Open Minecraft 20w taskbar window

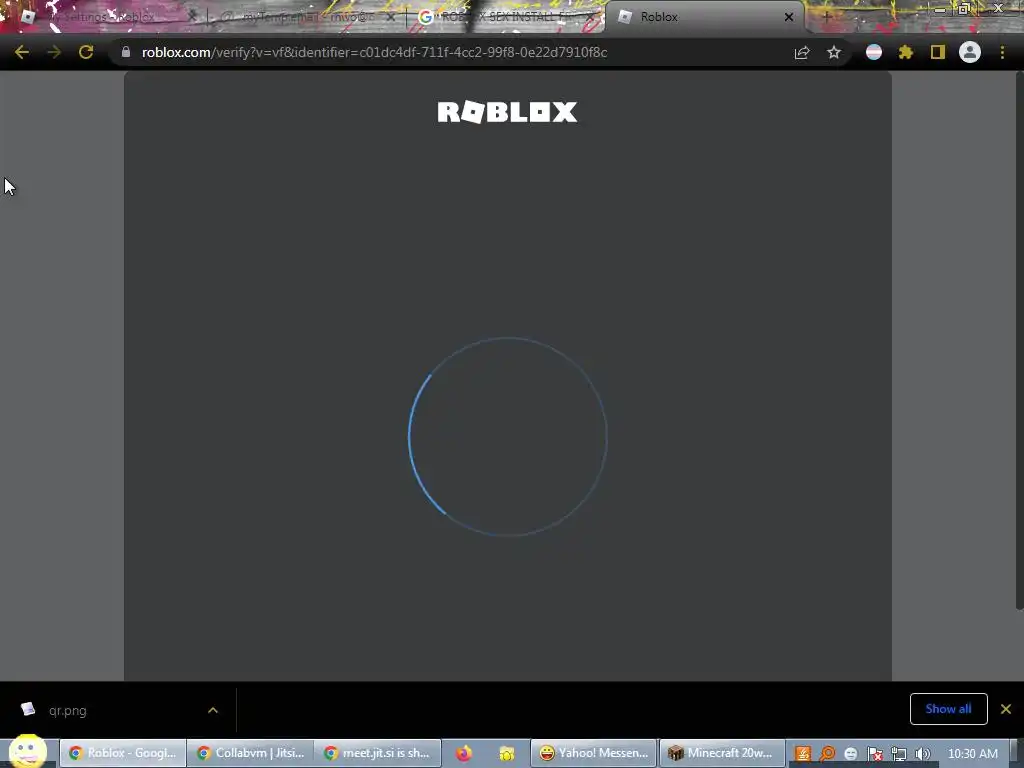(x=722, y=753)
